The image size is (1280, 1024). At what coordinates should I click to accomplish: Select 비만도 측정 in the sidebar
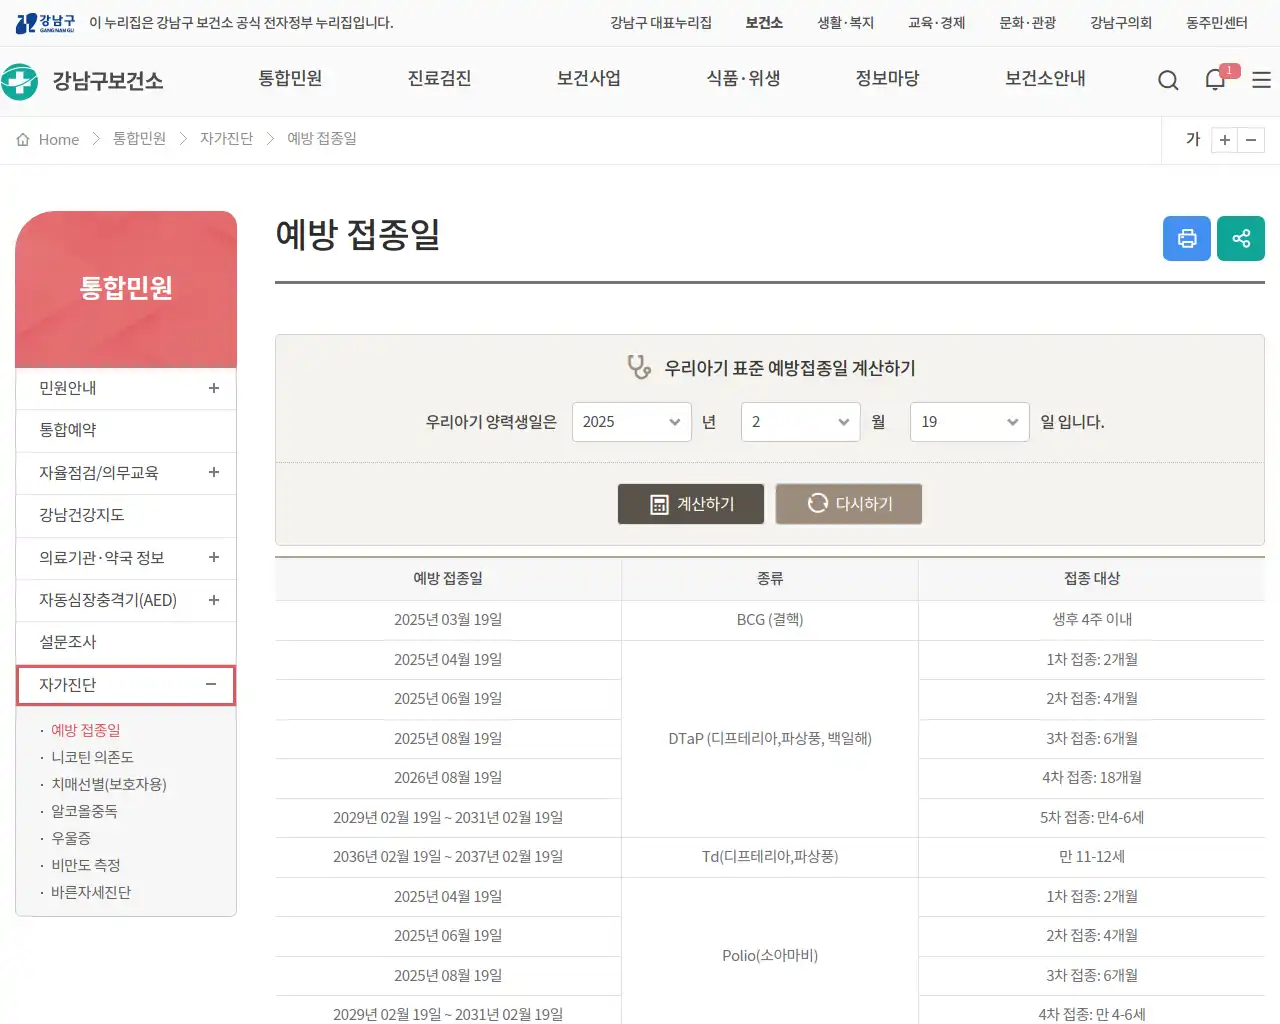(x=85, y=865)
